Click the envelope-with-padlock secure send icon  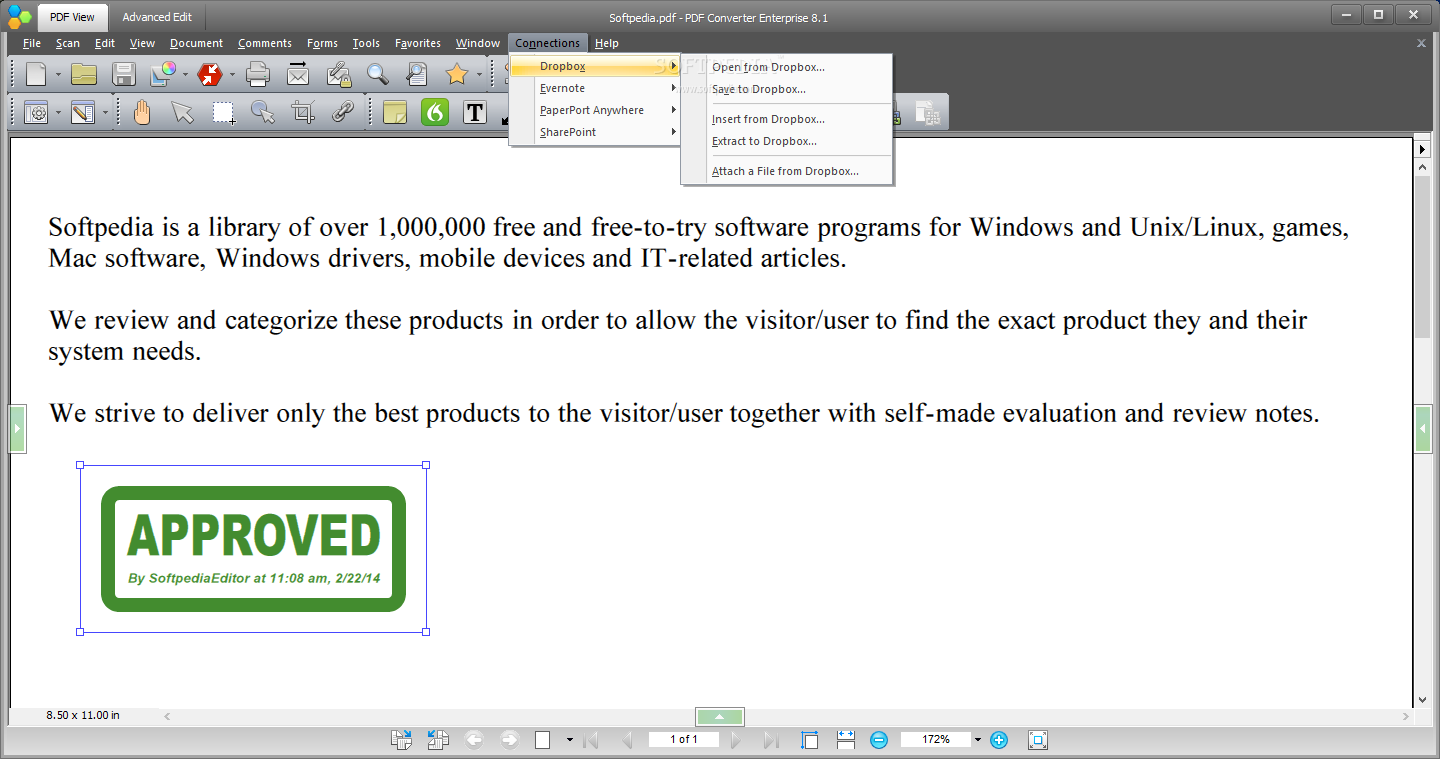pyautogui.click(x=338, y=74)
